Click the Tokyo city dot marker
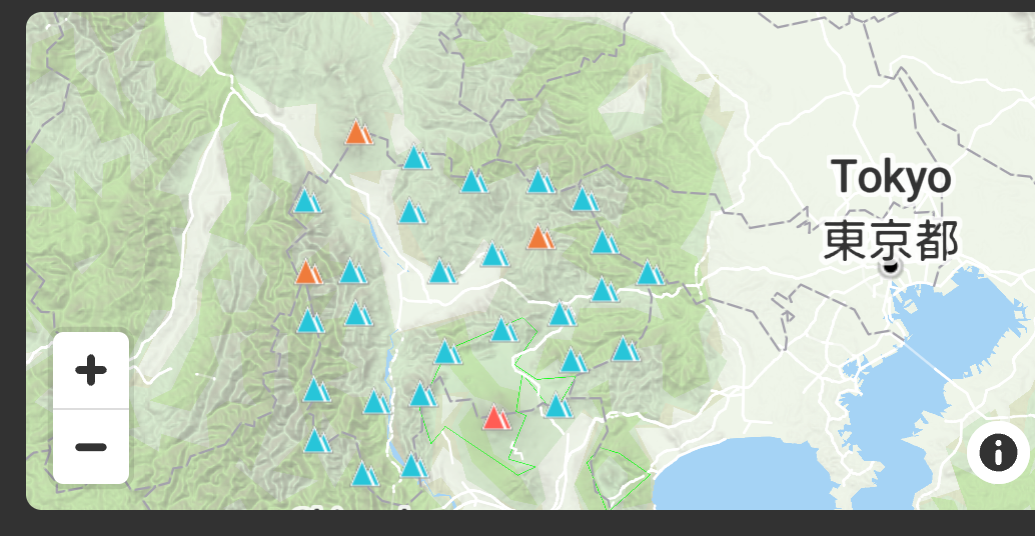Screen dimensions: 1035x536 (891, 267)
